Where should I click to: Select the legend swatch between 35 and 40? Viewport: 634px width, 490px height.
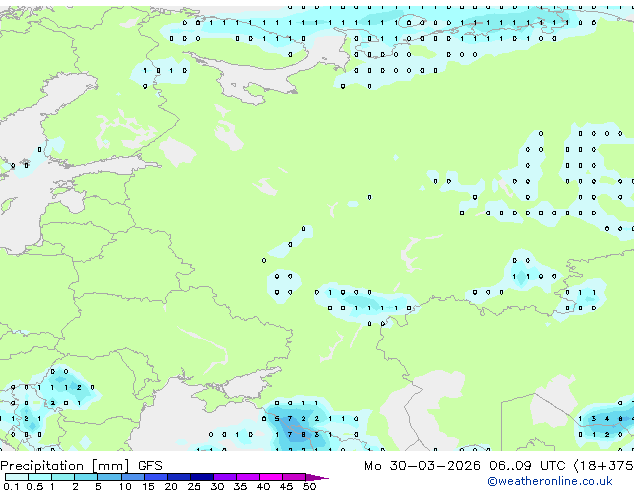click(247, 477)
